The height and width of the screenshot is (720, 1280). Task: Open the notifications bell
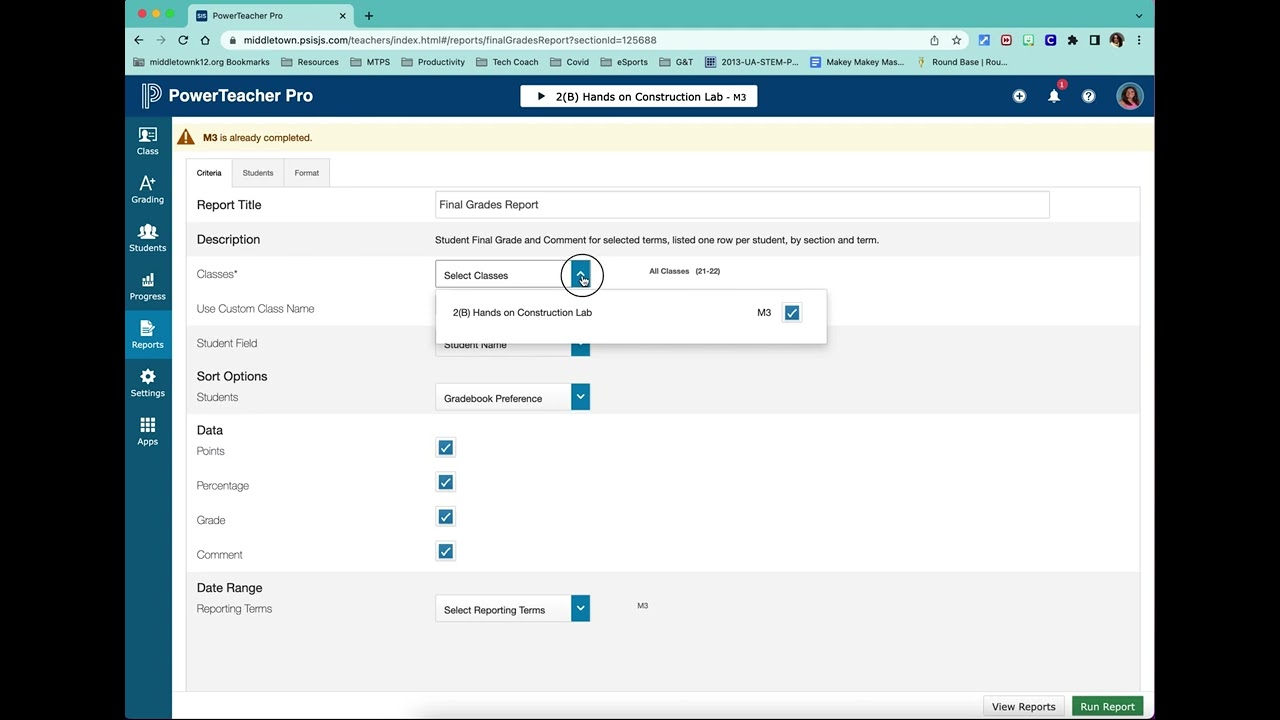point(1054,96)
